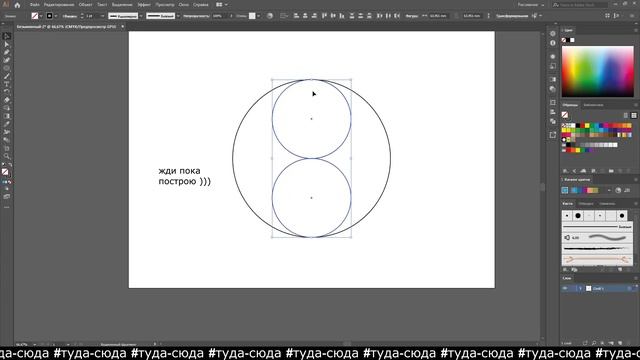Switch to the Символы tab

point(607,203)
